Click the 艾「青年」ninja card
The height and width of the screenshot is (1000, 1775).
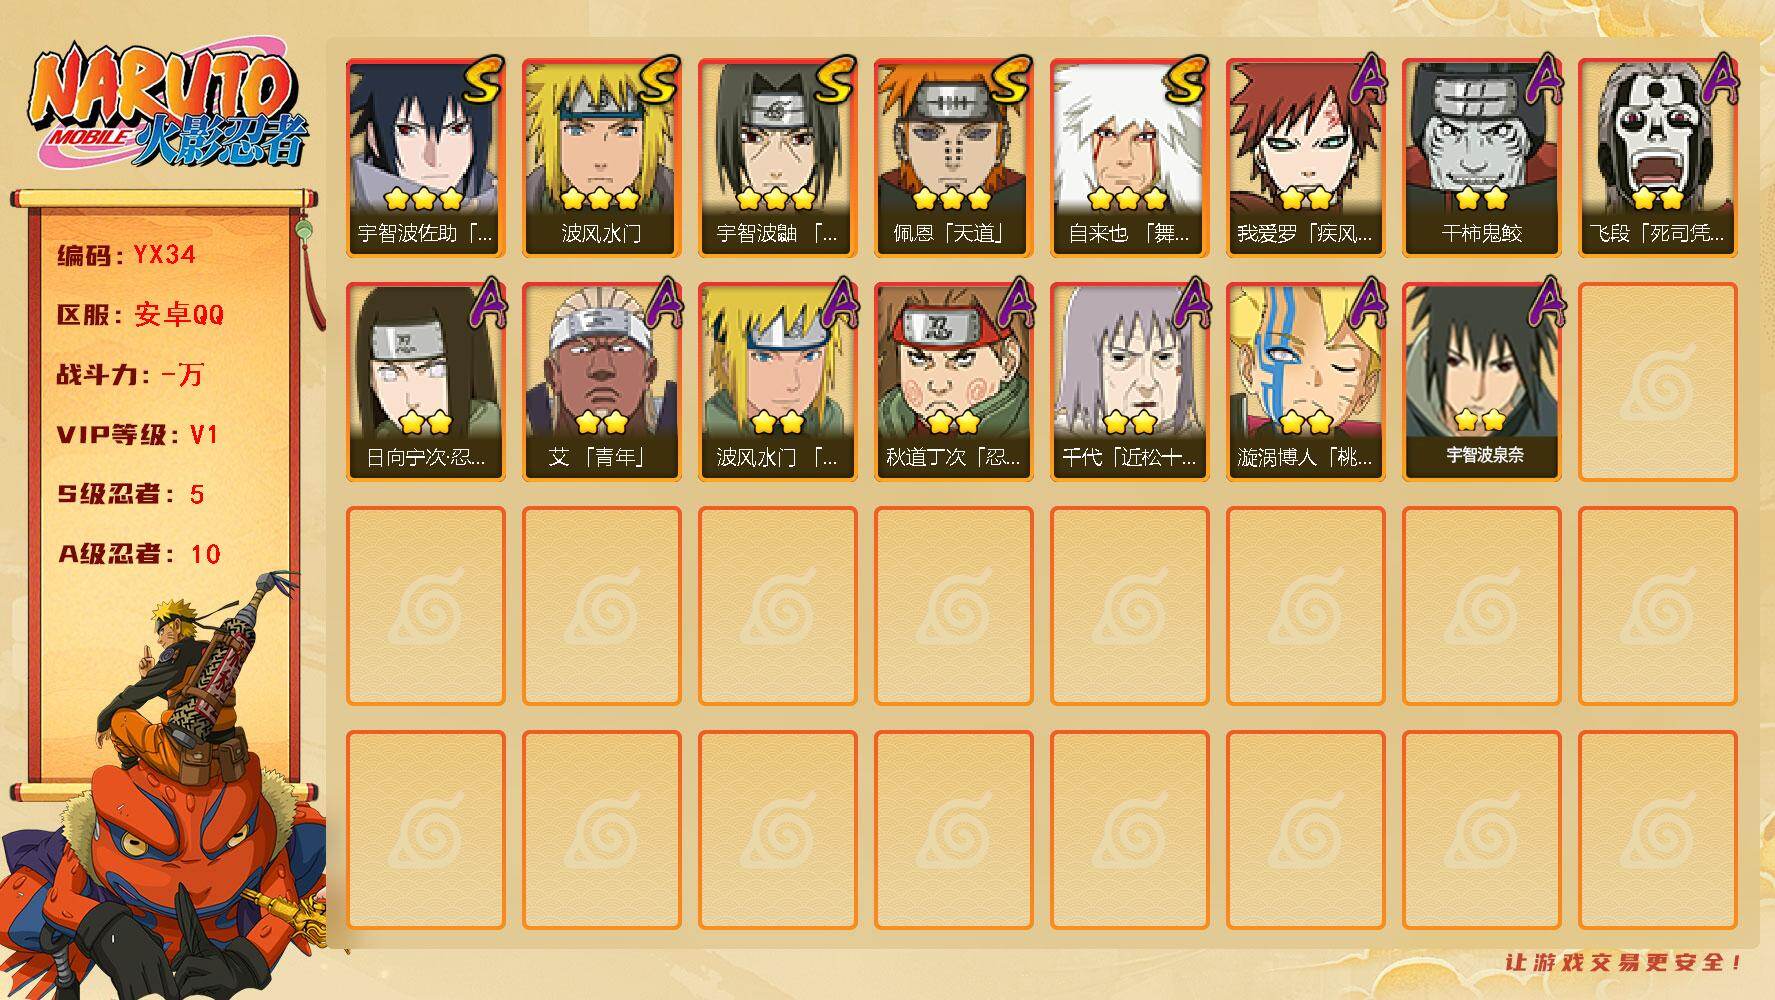[601, 381]
